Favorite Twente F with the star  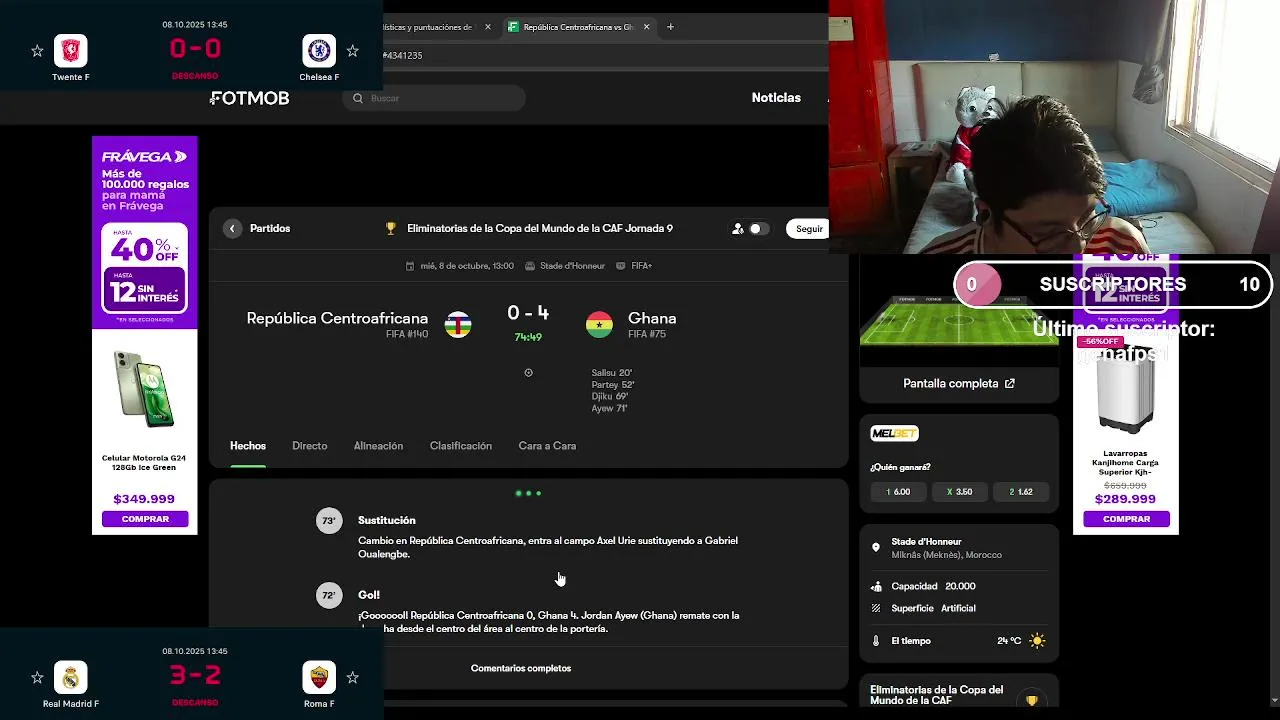point(37,50)
